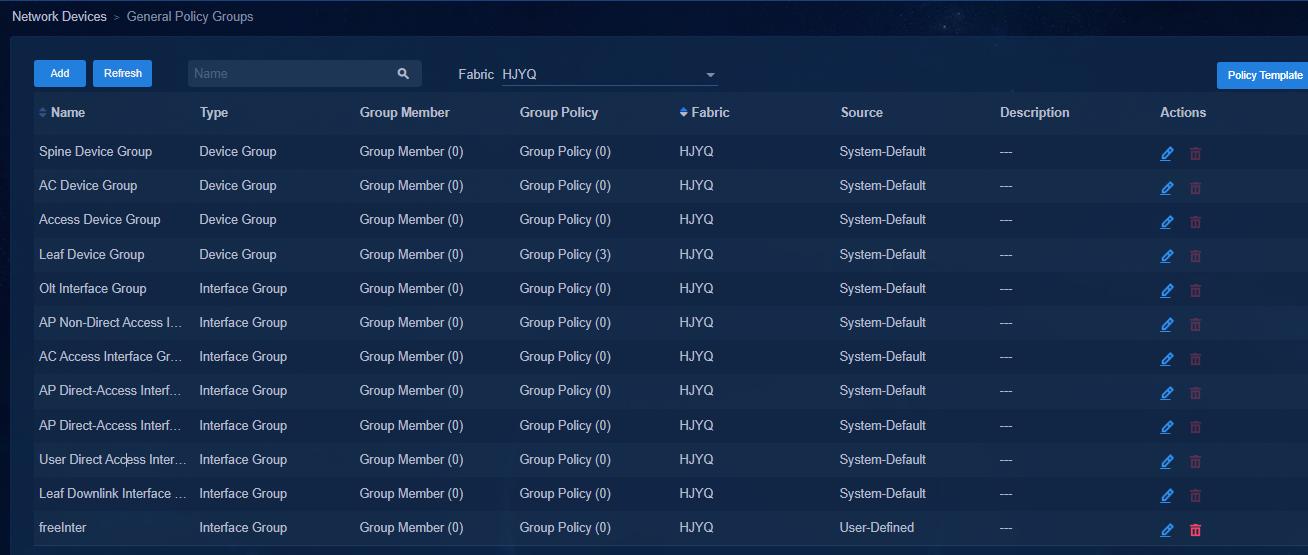The height and width of the screenshot is (555, 1308).
Task: Open Group Member (0) for Leaf Device Group
Action: click(411, 254)
